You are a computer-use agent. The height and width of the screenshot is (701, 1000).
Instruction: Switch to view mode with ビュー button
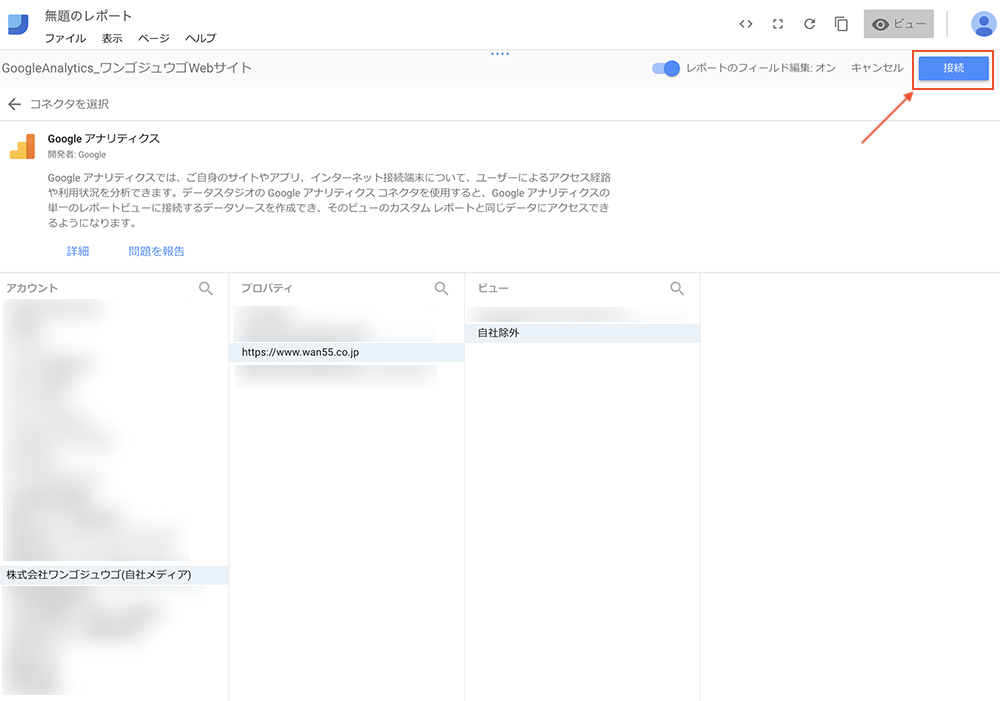pyautogui.click(x=899, y=24)
